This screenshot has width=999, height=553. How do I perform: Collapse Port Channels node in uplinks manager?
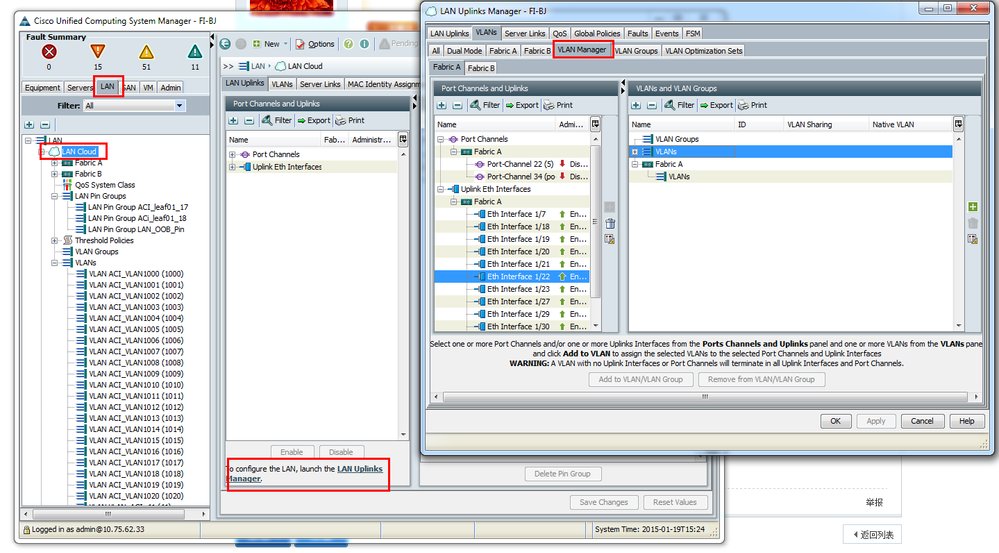[440, 139]
